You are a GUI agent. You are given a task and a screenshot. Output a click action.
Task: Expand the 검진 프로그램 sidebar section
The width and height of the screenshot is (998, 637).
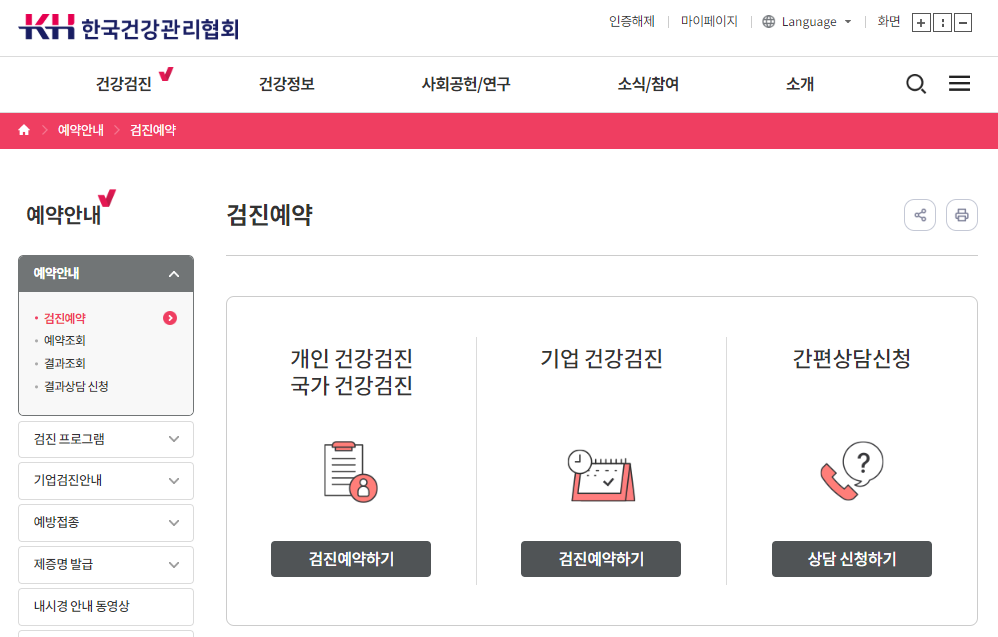[x=105, y=439]
